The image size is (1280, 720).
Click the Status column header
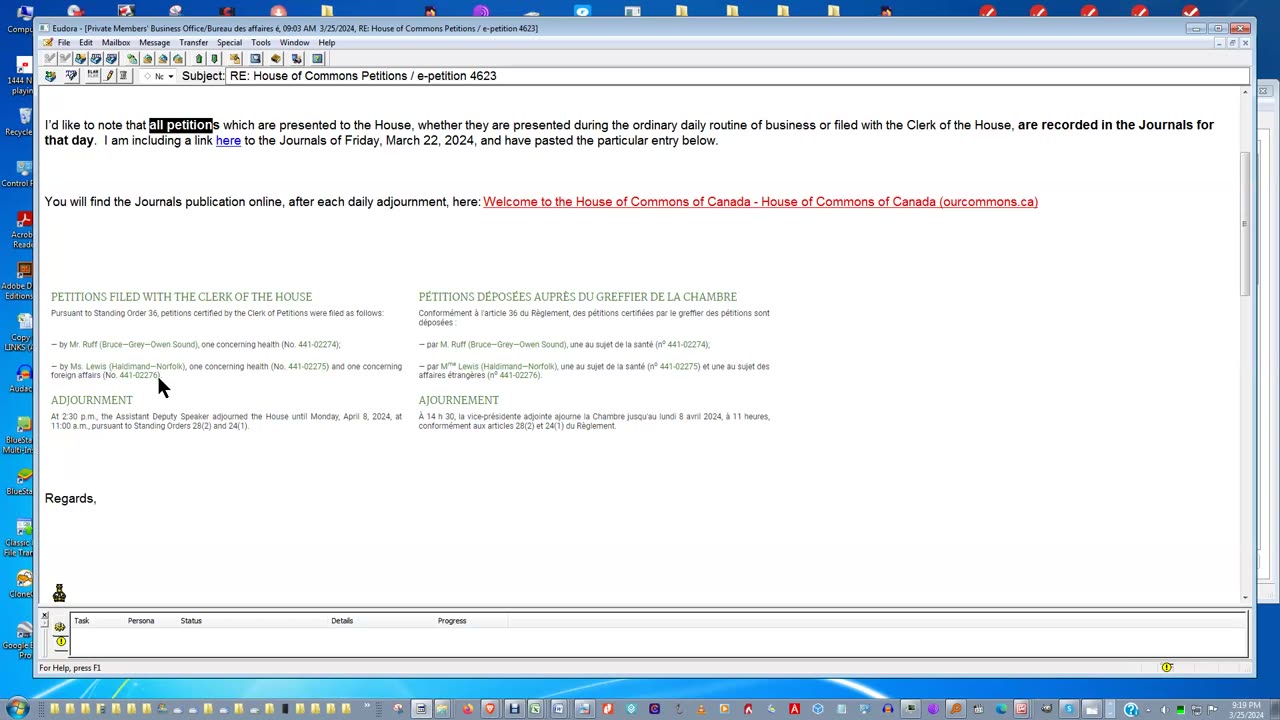(x=191, y=621)
